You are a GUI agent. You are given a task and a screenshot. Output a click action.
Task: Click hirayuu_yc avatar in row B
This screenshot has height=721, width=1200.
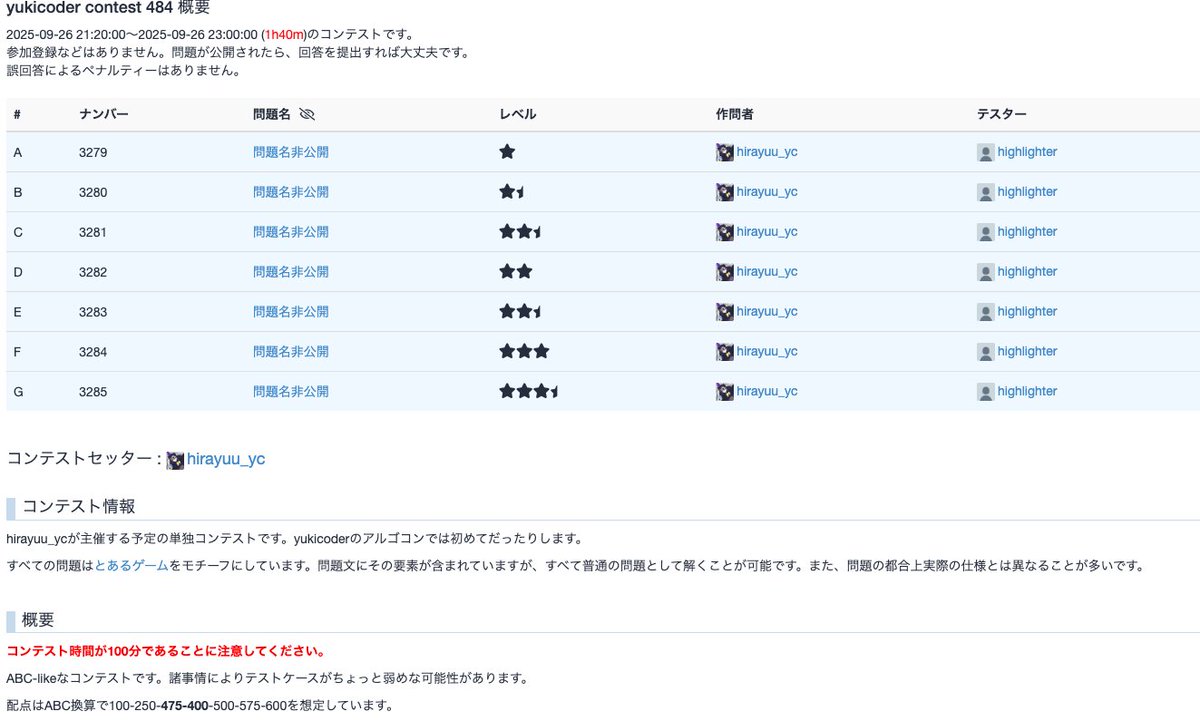725,192
